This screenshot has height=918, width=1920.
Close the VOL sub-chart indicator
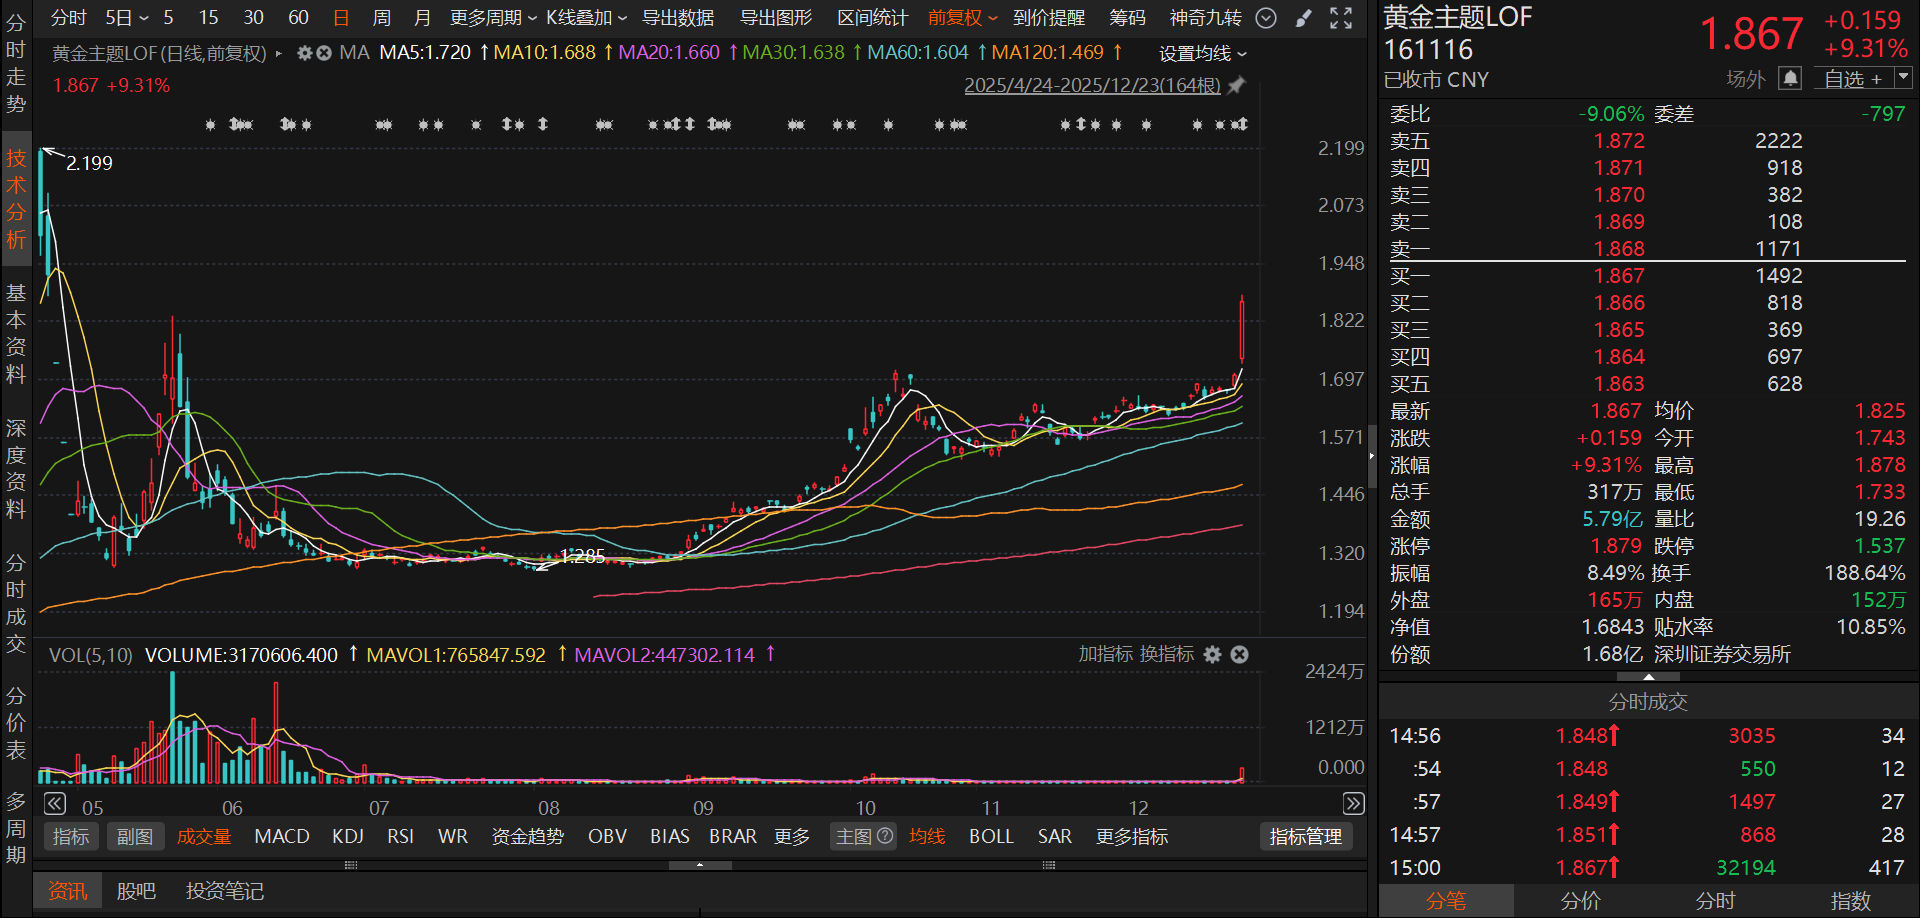click(1239, 654)
